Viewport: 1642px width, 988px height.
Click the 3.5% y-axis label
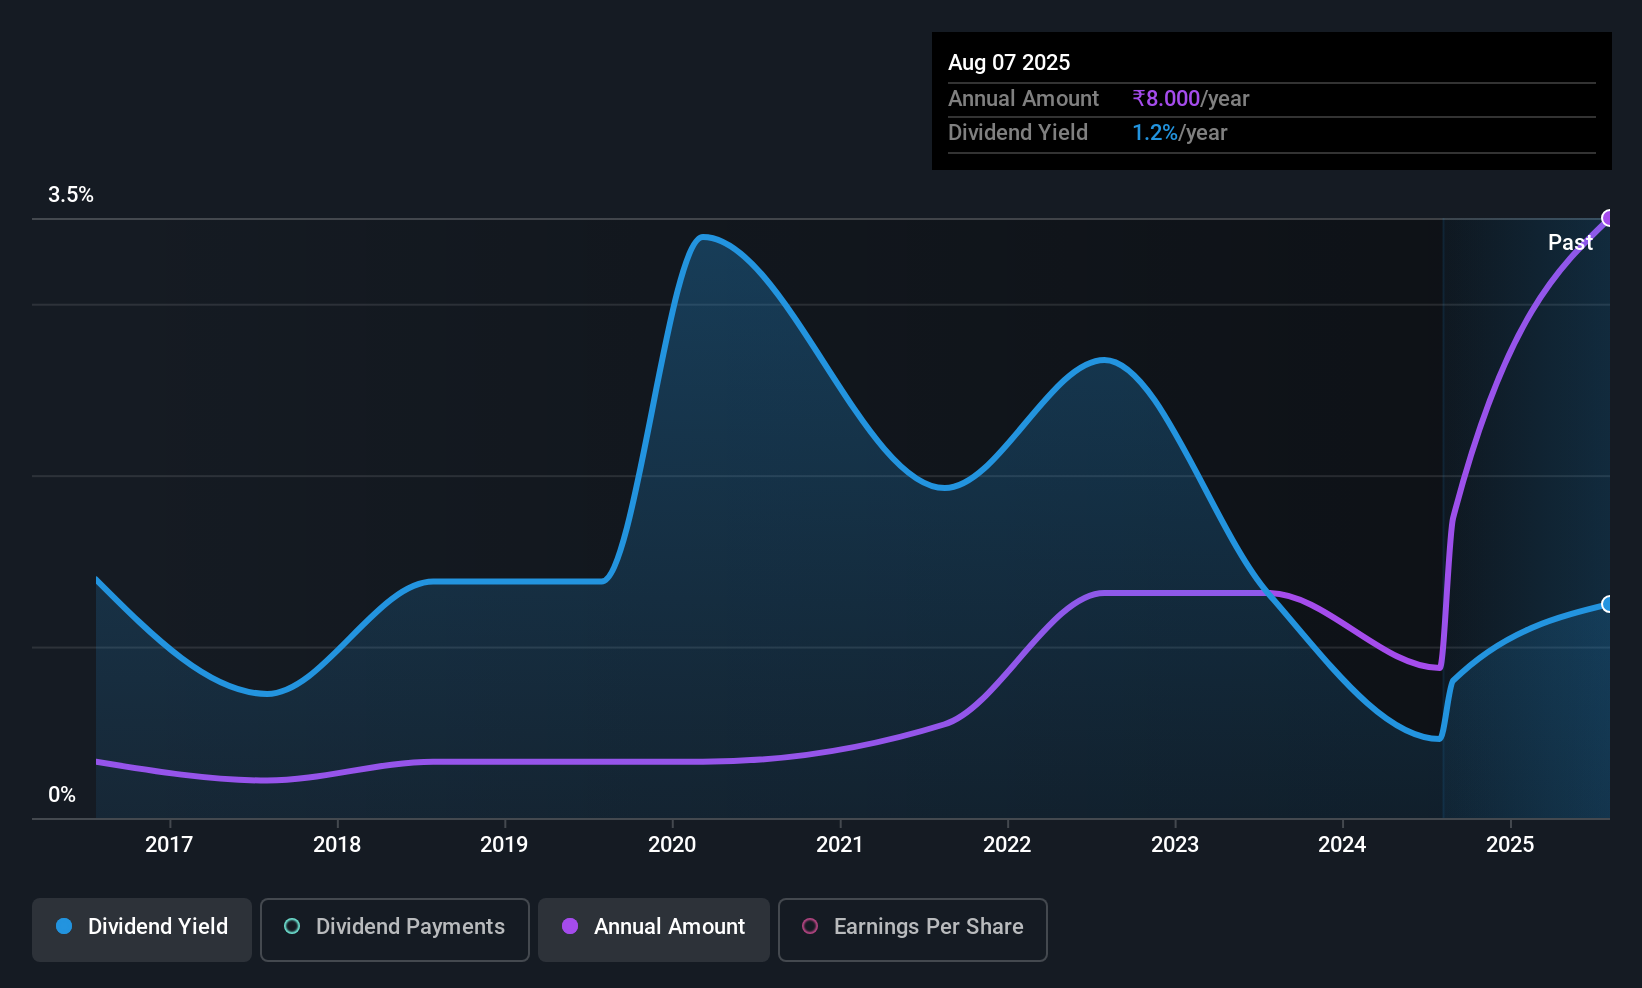70,194
